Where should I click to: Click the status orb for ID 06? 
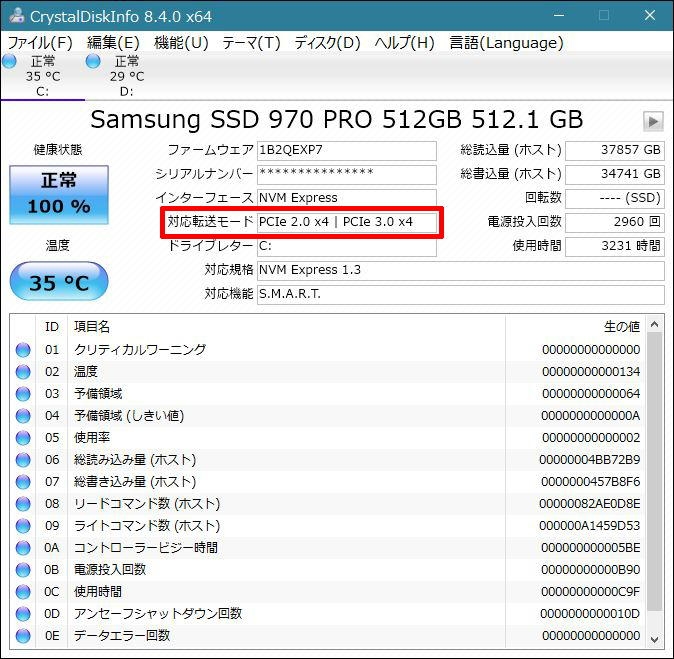pos(23,460)
